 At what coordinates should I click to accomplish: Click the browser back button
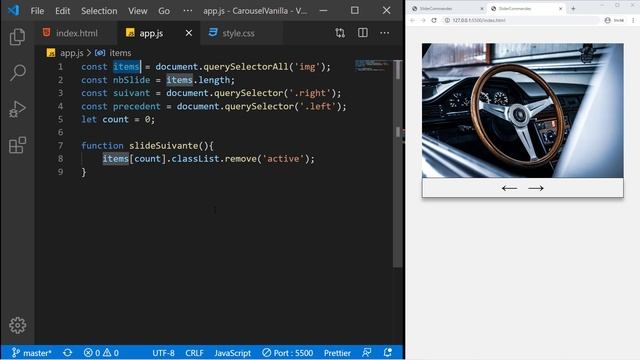(x=412, y=20)
